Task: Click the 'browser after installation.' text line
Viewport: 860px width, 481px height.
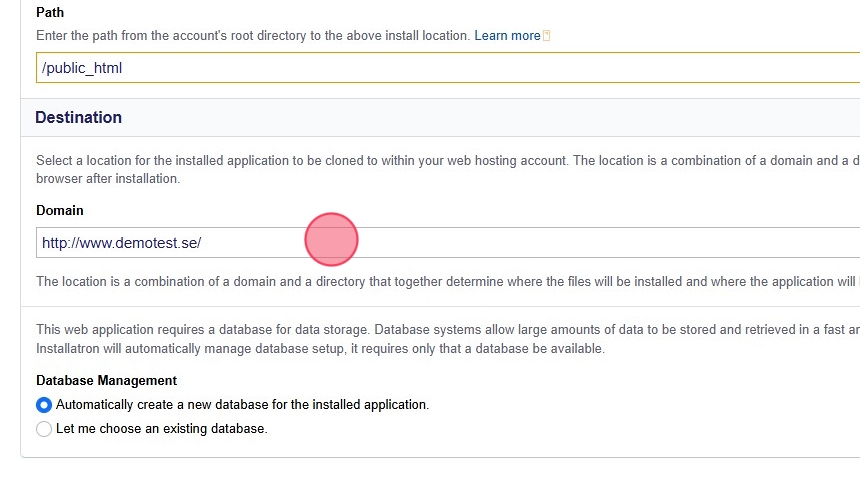Action: pyautogui.click(x=107, y=179)
